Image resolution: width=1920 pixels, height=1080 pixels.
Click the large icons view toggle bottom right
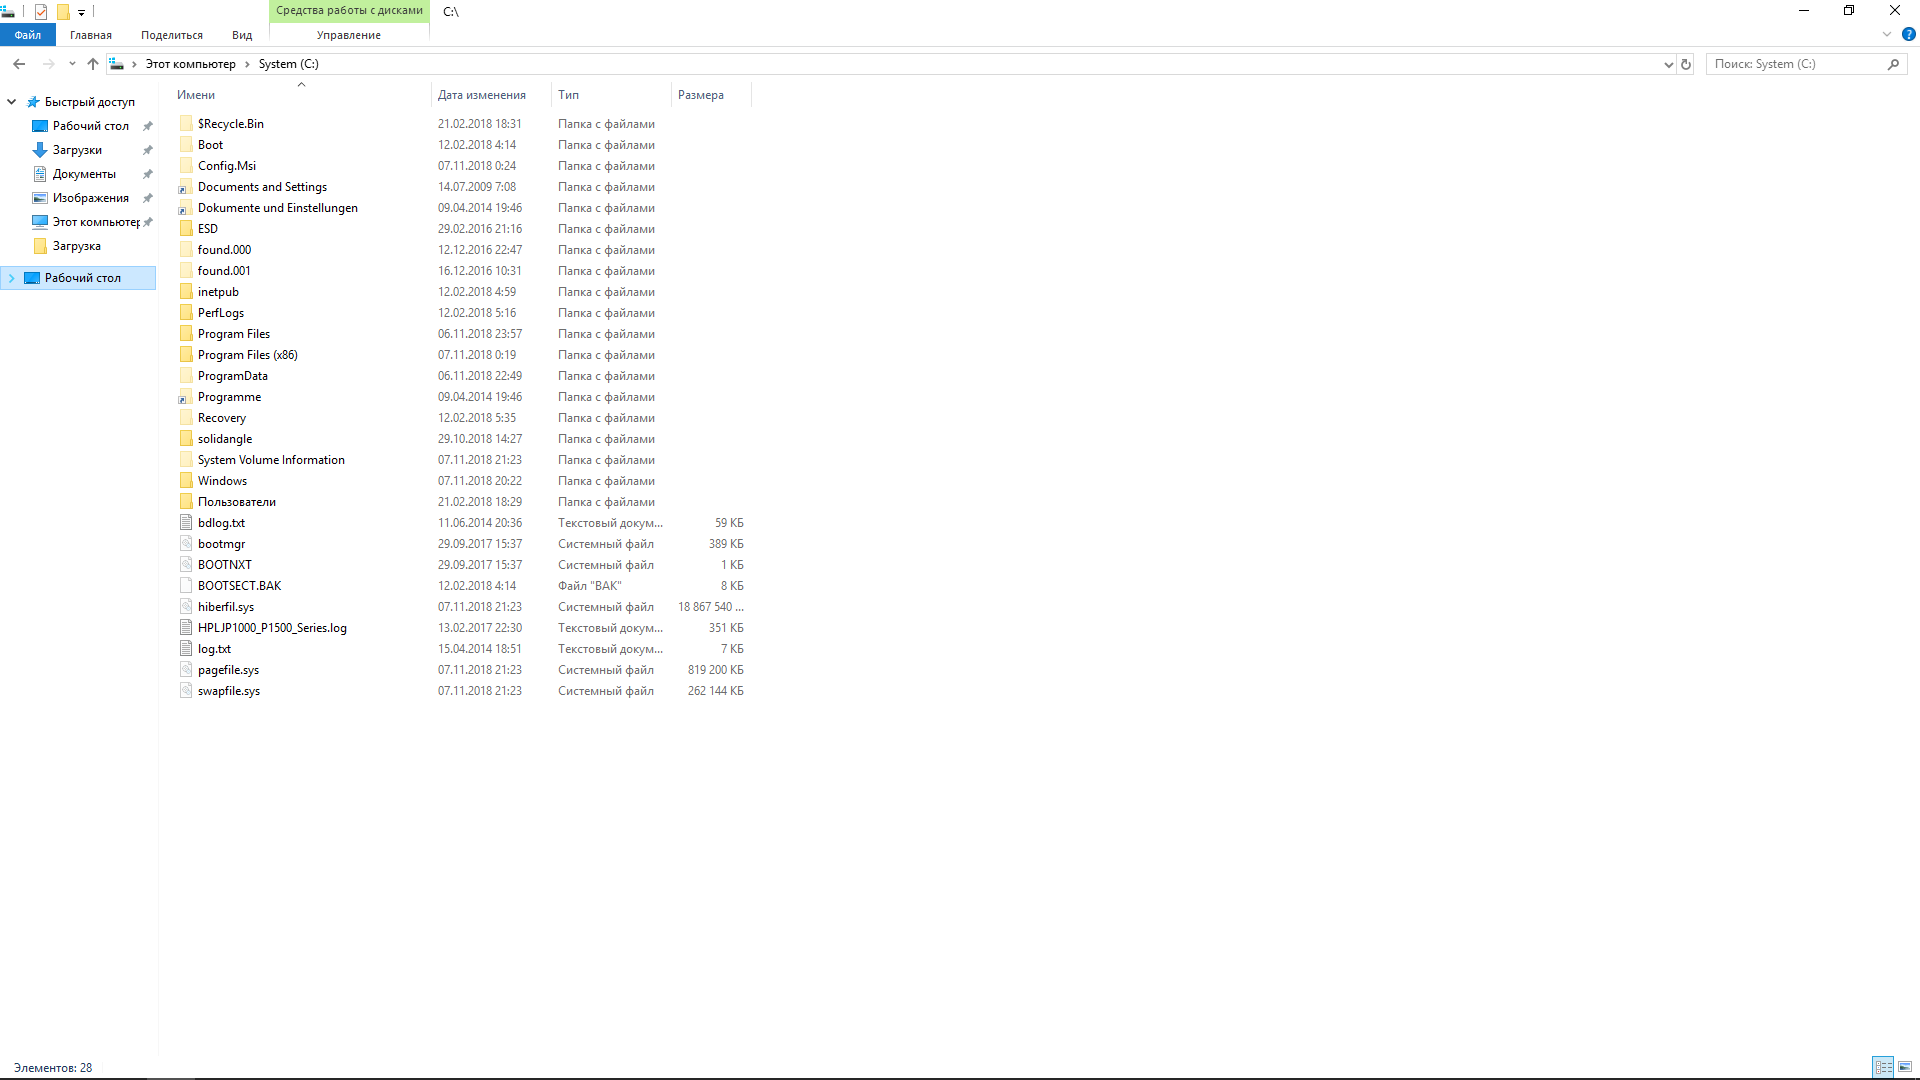point(1905,1065)
